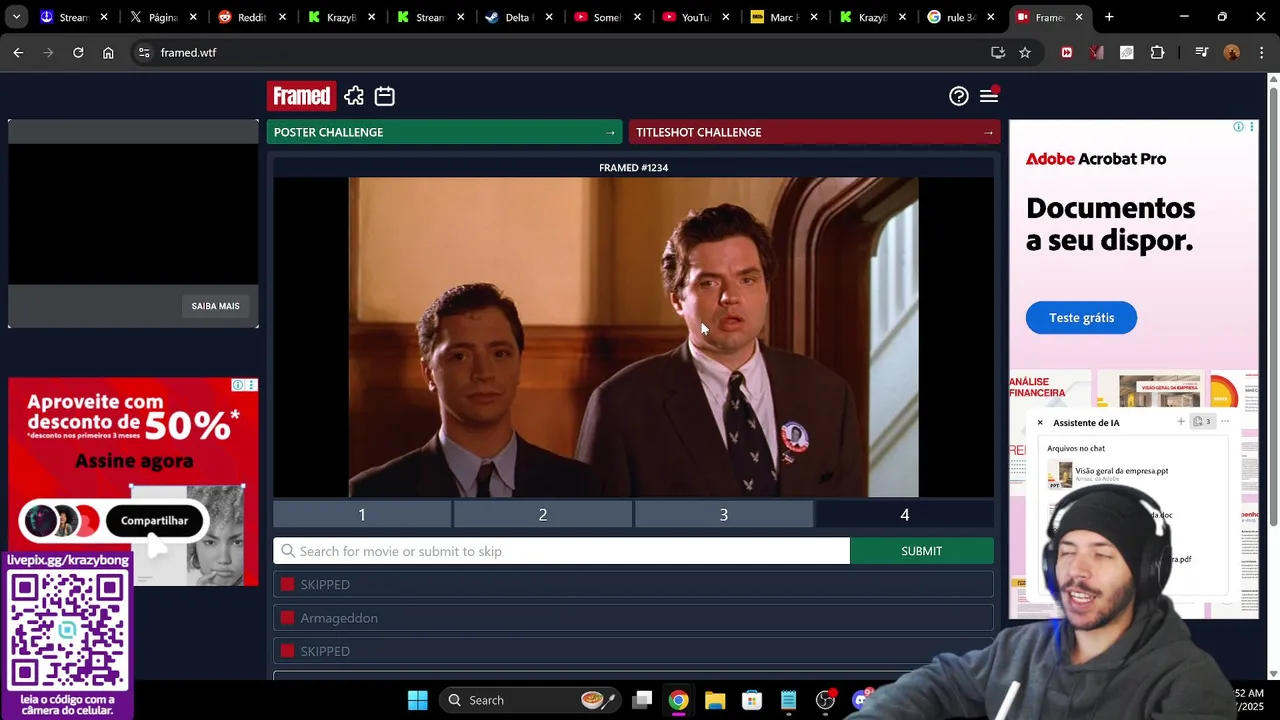Click the FRAMED #1234 title text
This screenshot has height=720, width=1280.
click(633, 168)
